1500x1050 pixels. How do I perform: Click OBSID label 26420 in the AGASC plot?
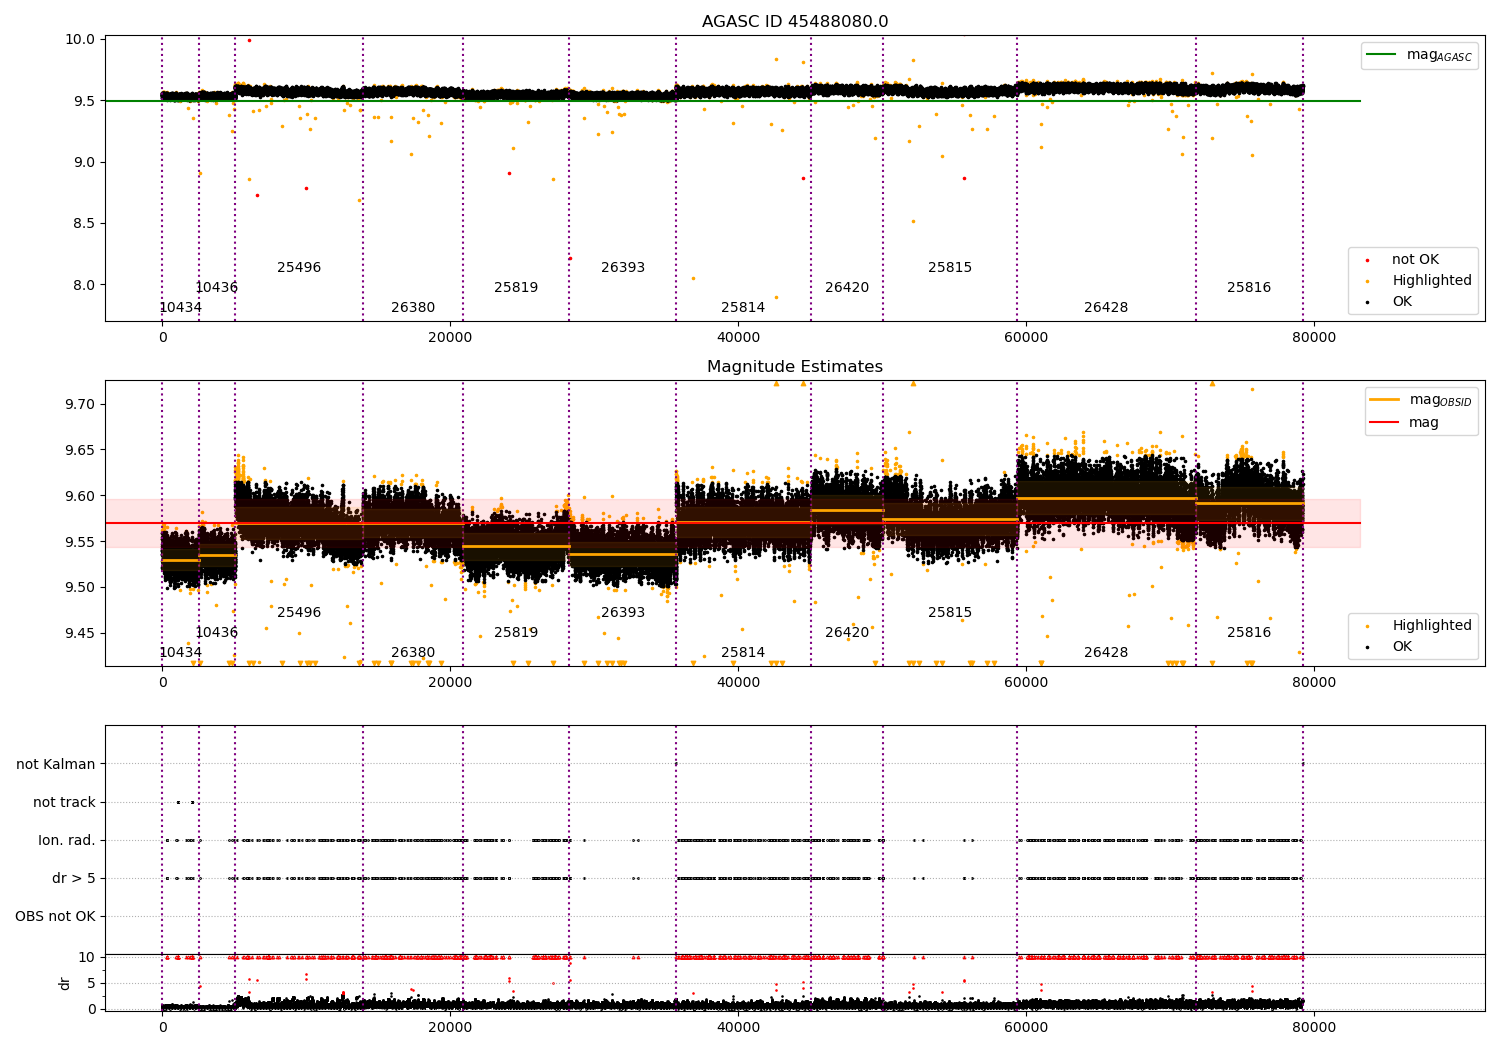tap(847, 288)
